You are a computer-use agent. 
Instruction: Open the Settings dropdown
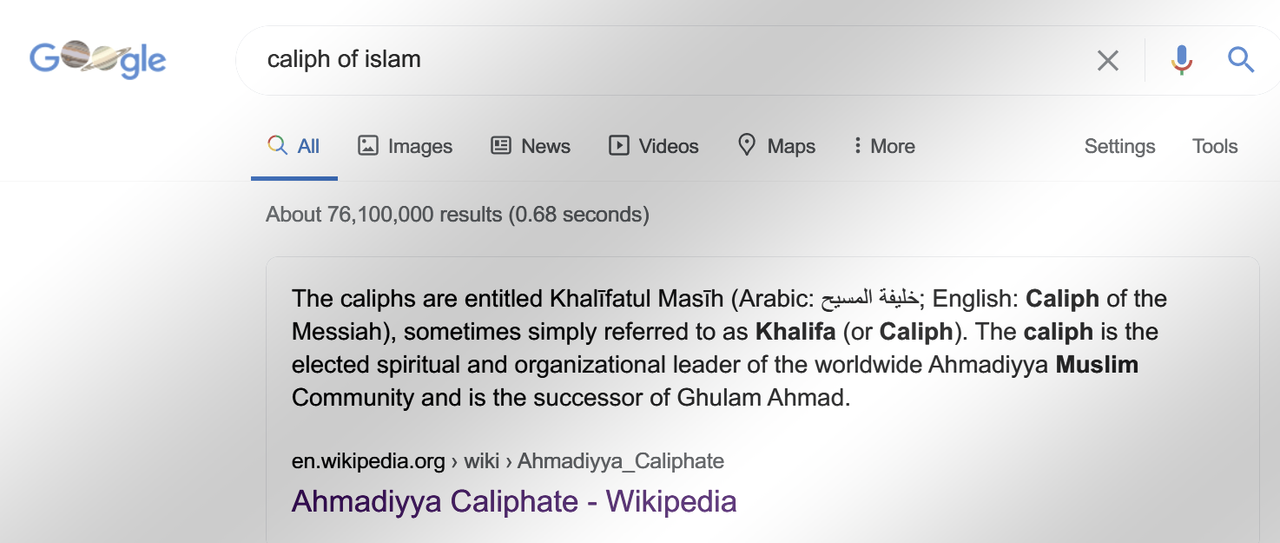(x=1119, y=146)
